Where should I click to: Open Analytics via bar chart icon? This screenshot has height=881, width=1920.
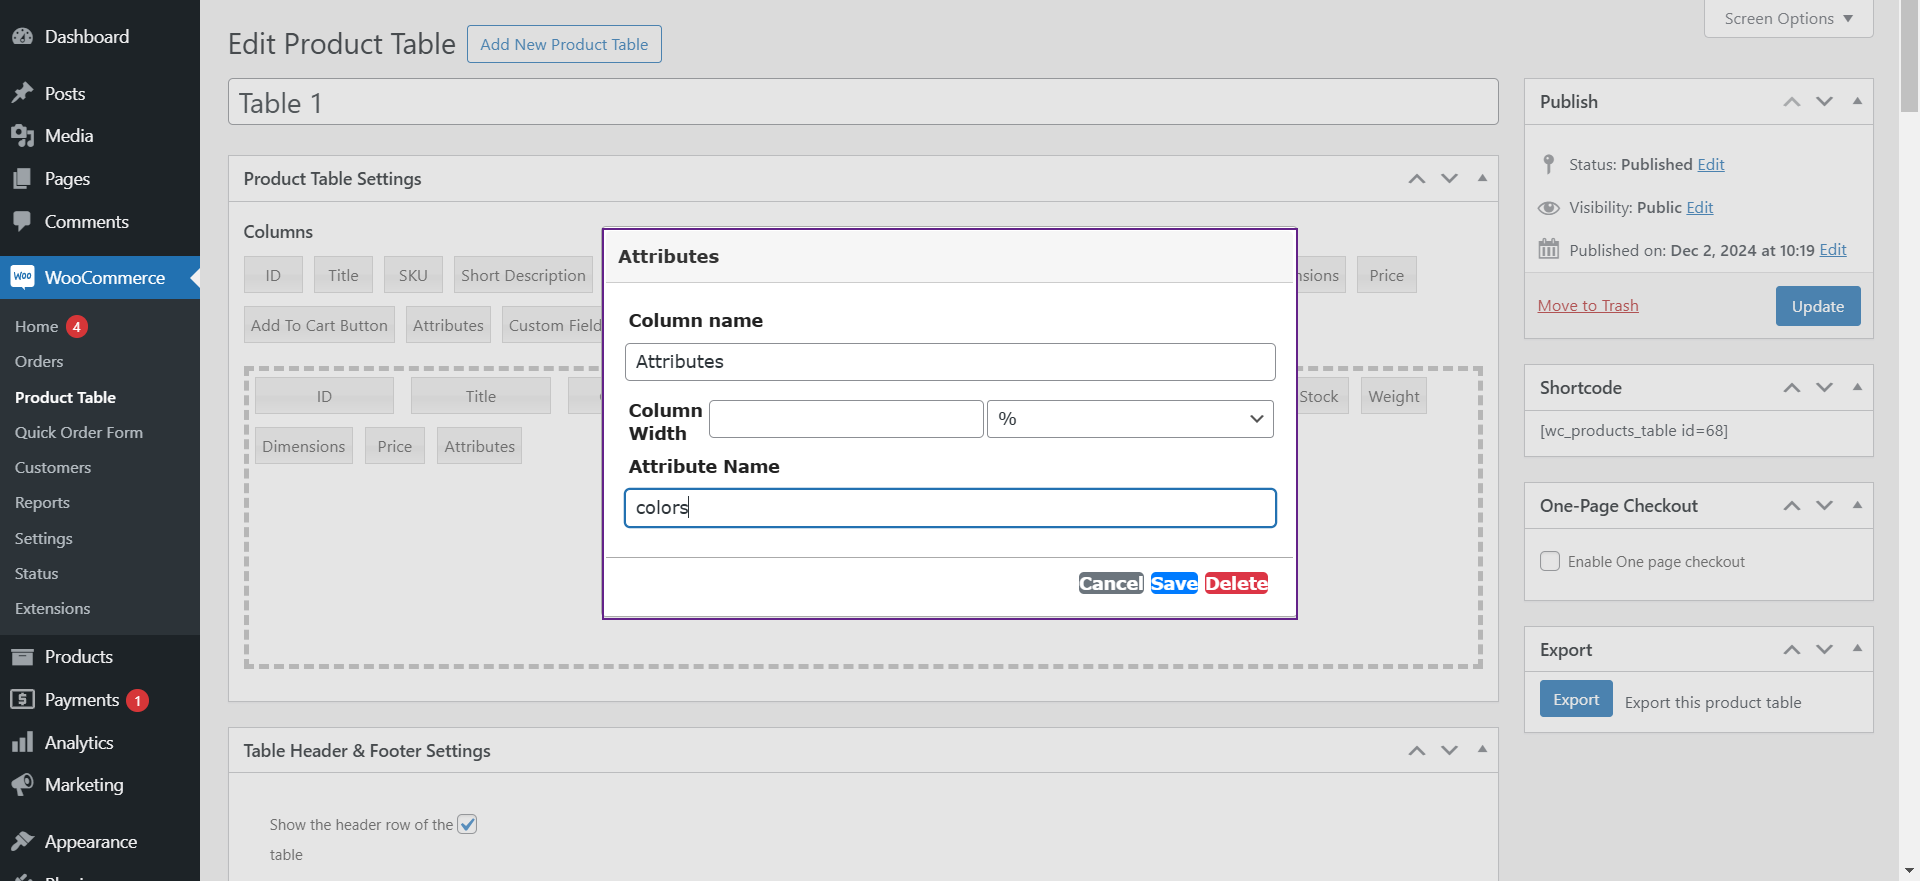point(22,743)
